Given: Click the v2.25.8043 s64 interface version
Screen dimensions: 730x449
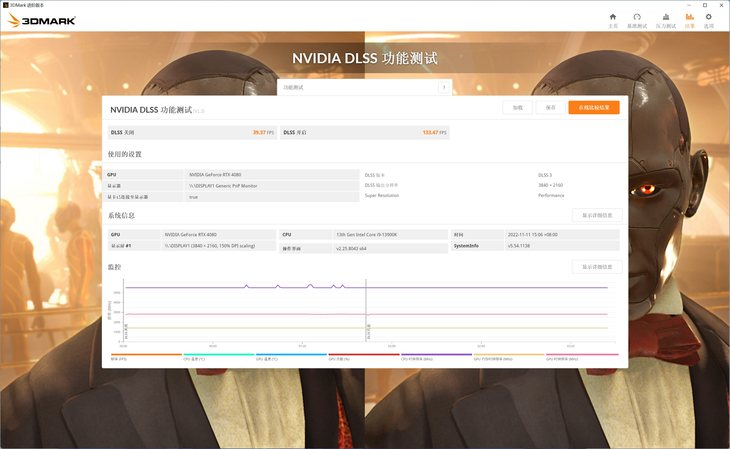Looking at the screenshot, I should coord(351,249).
